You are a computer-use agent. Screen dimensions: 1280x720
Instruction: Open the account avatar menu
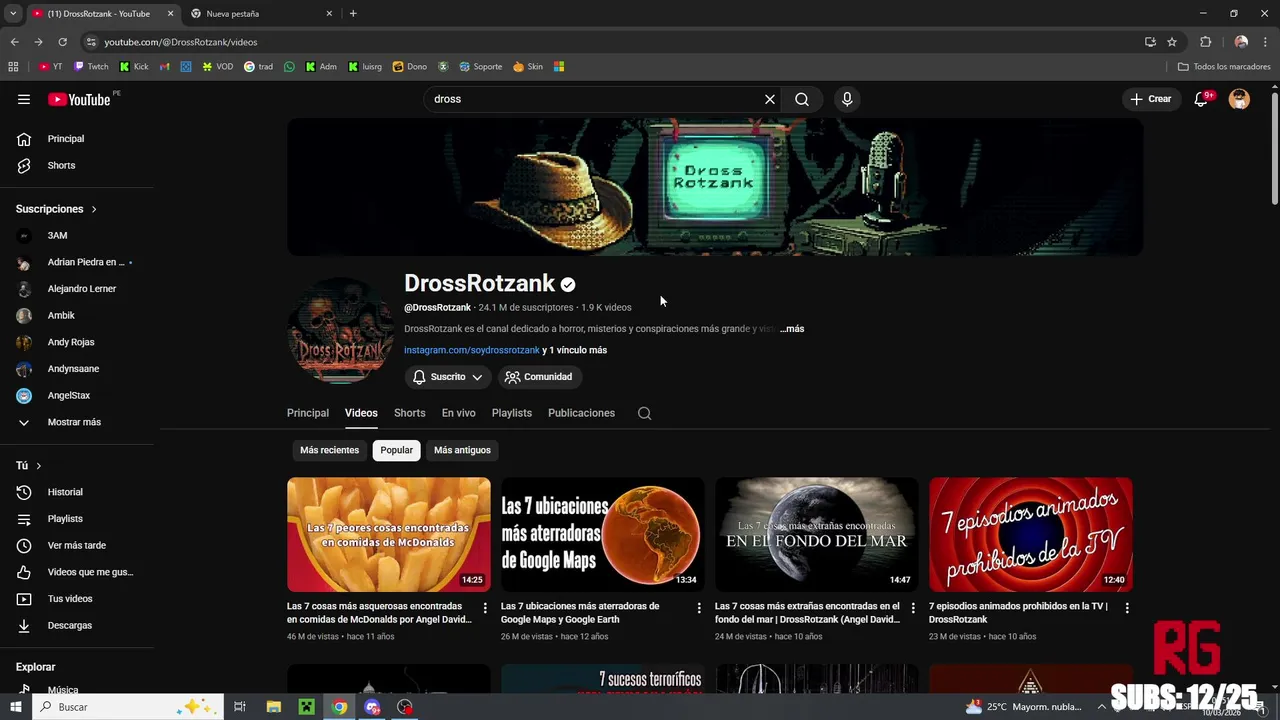[1239, 99]
